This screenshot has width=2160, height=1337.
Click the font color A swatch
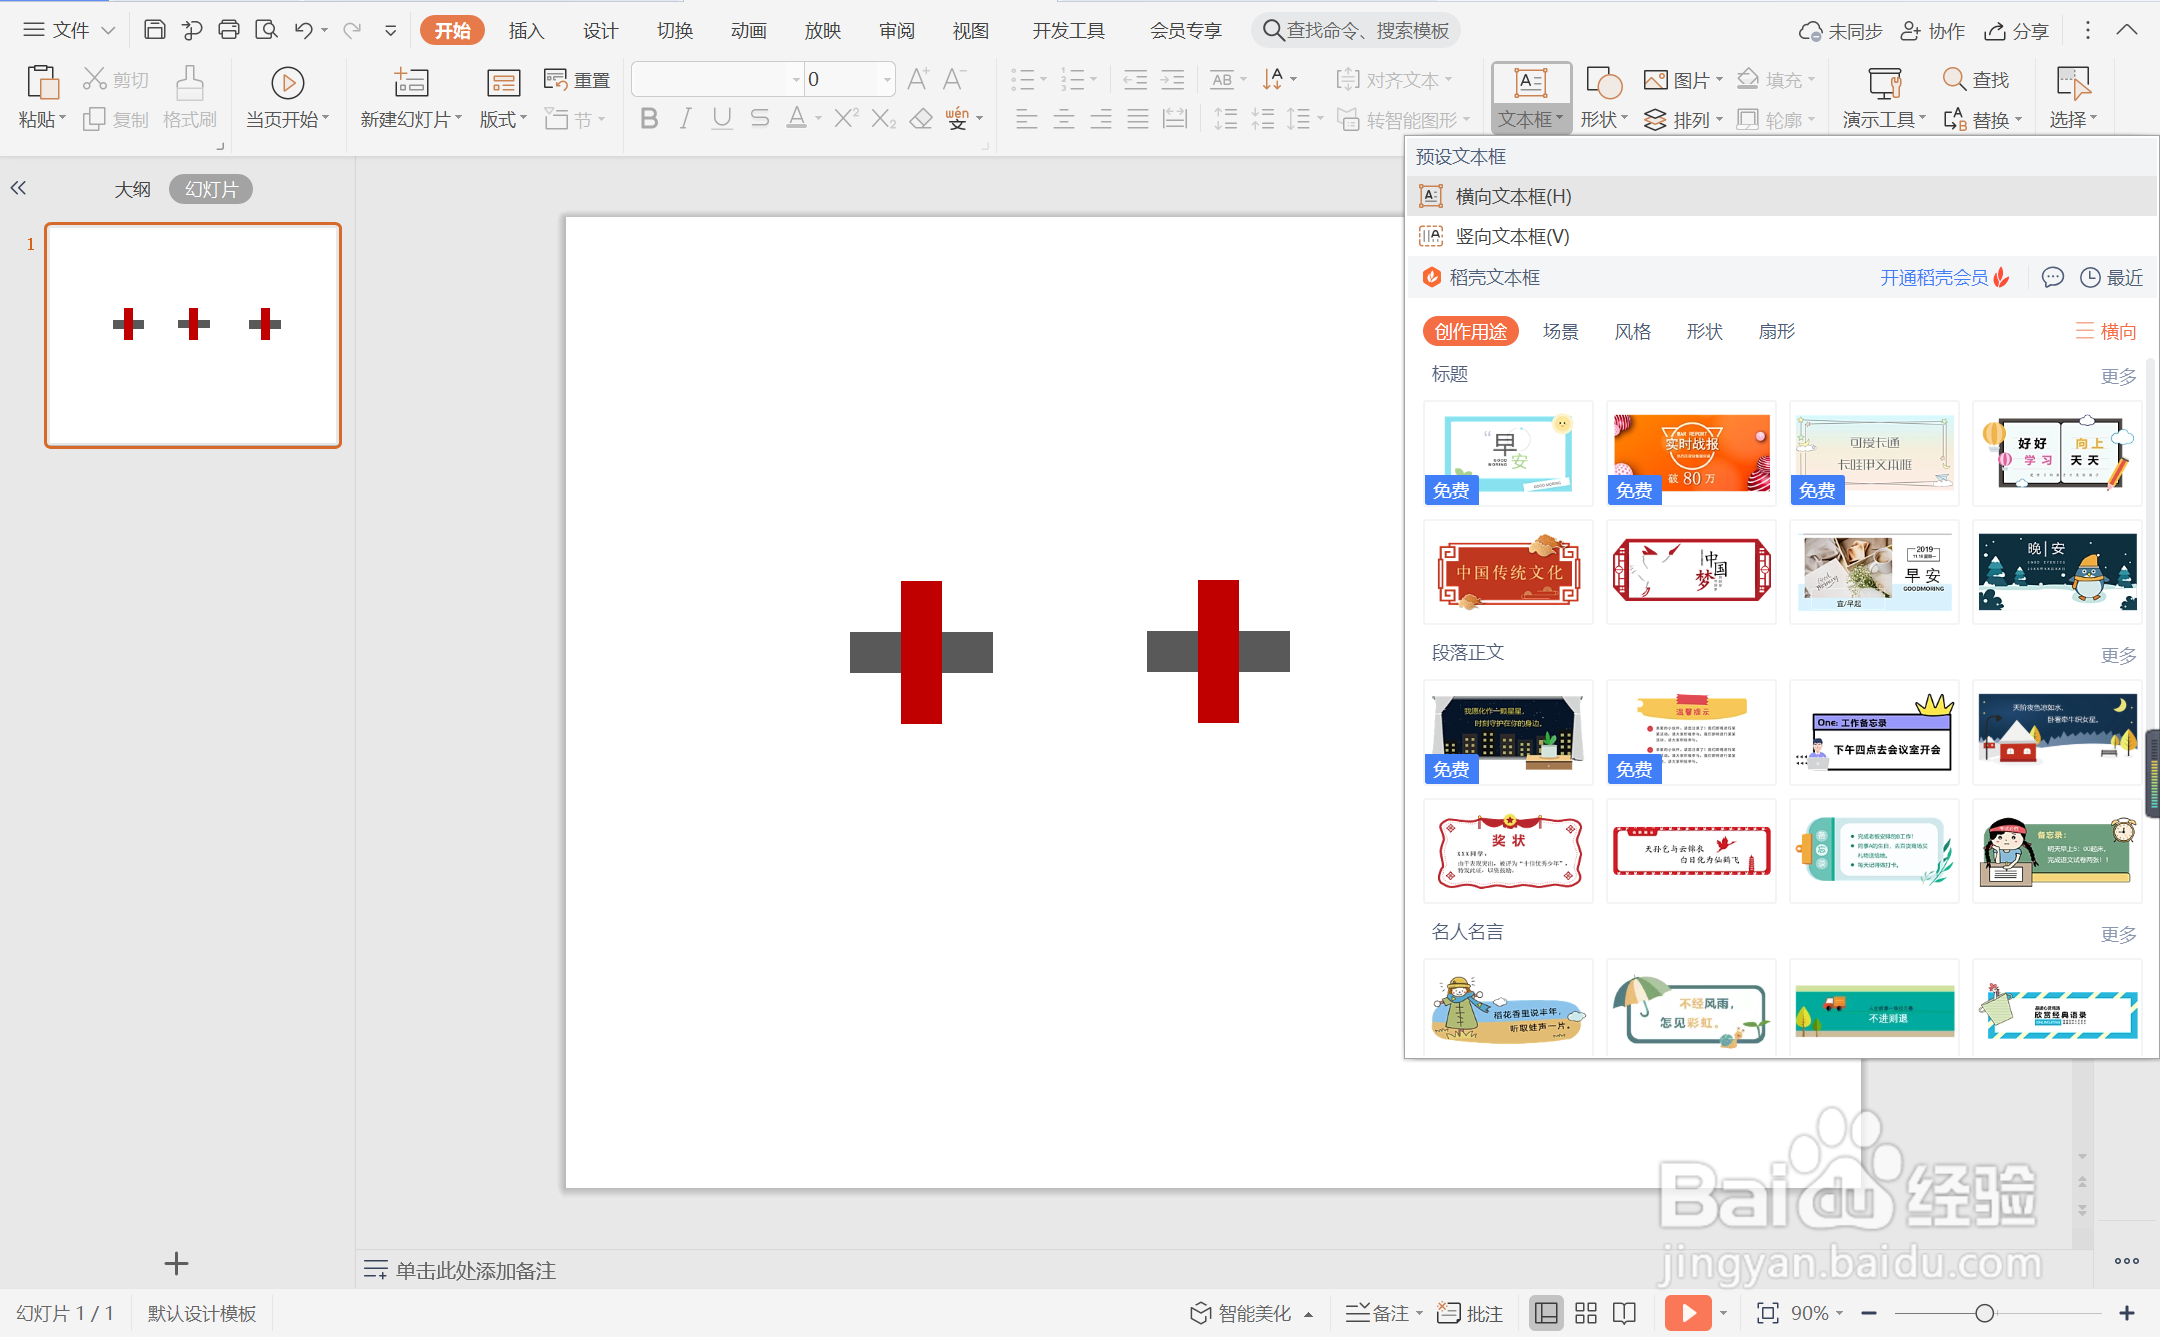coord(796,119)
